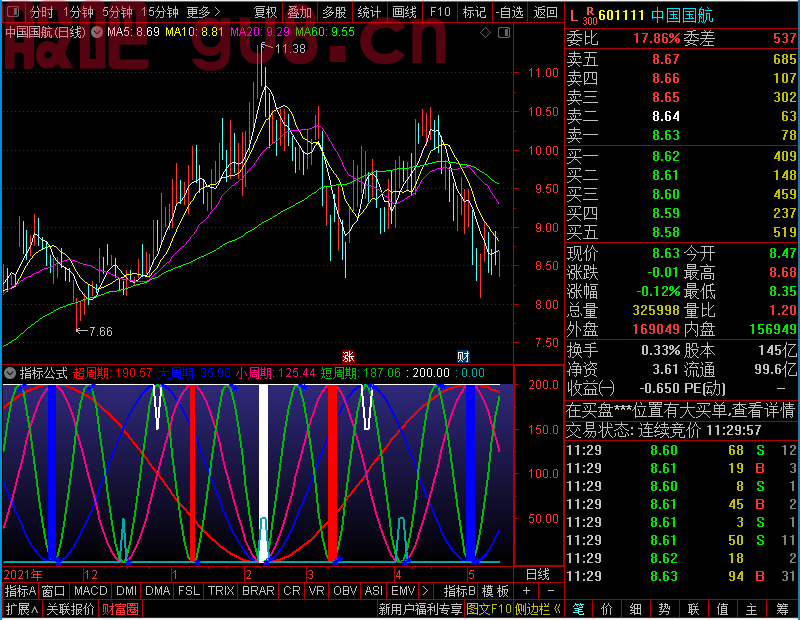Select the 15分钟 timeframe
This screenshot has height=620, width=800.
pyautogui.click(x=160, y=12)
